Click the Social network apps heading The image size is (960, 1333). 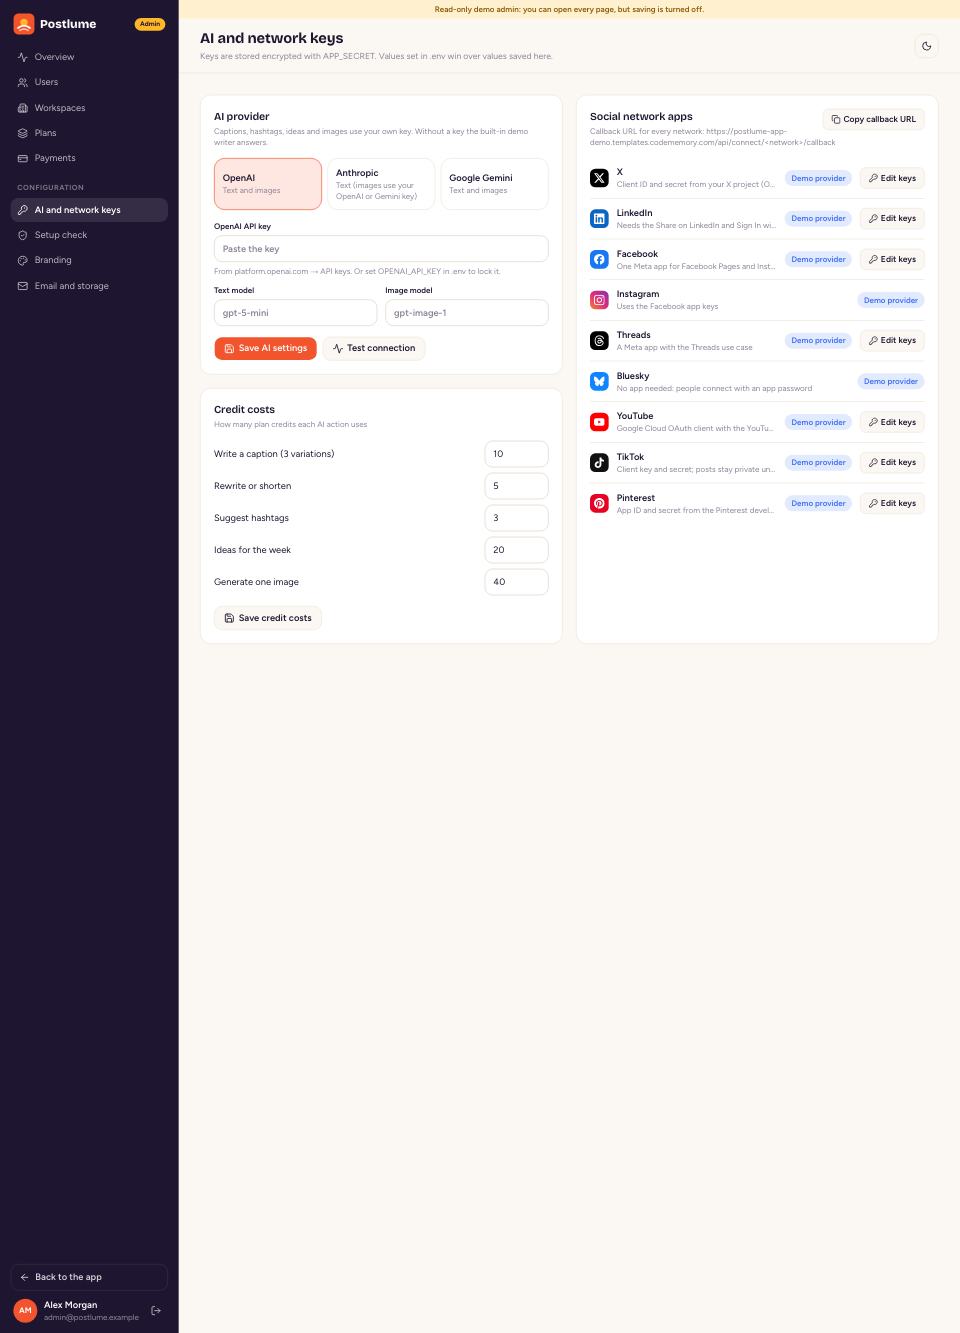[641, 117]
